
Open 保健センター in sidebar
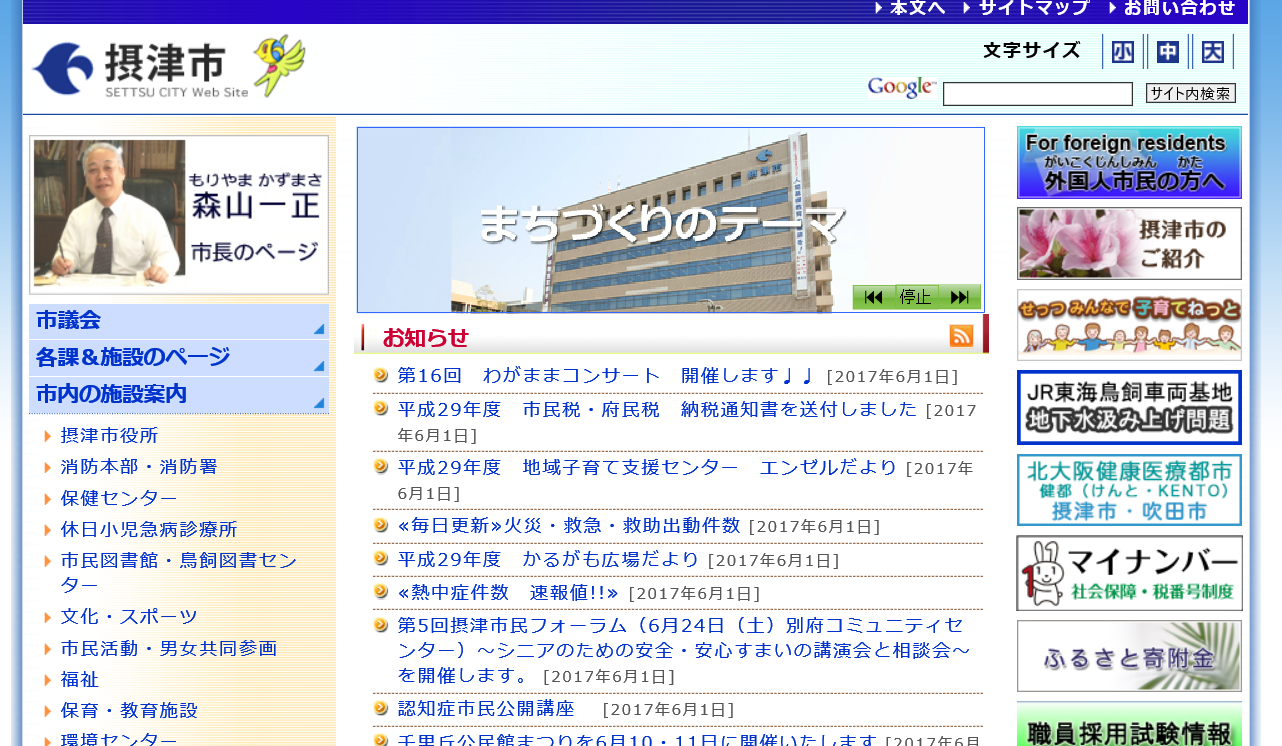pyautogui.click(x=119, y=498)
